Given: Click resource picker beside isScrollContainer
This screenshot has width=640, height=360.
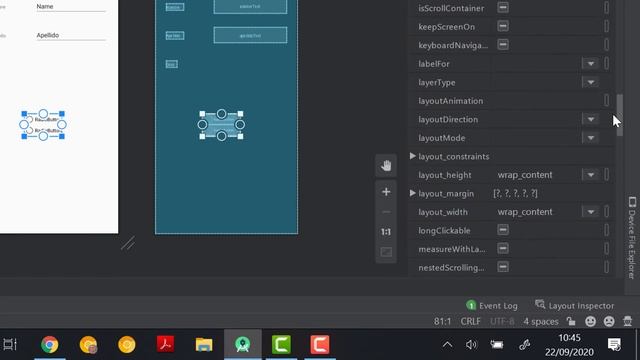Looking at the screenshot, I should tap(607, 7).
